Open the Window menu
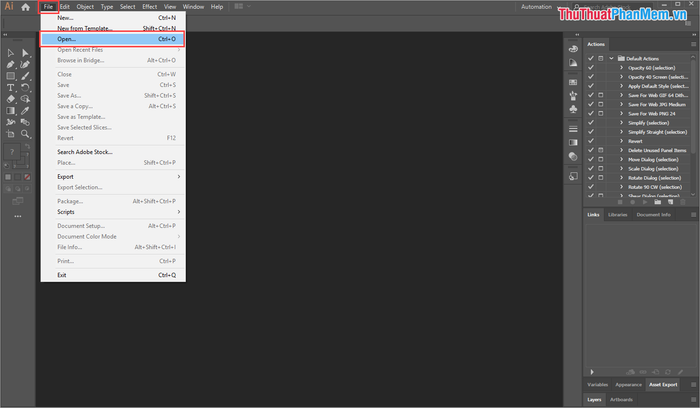The image size is (700, 408). point(193,7)
